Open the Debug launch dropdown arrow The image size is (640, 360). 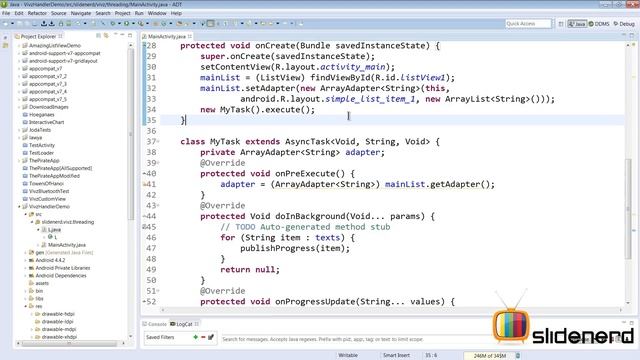[119, 23]
